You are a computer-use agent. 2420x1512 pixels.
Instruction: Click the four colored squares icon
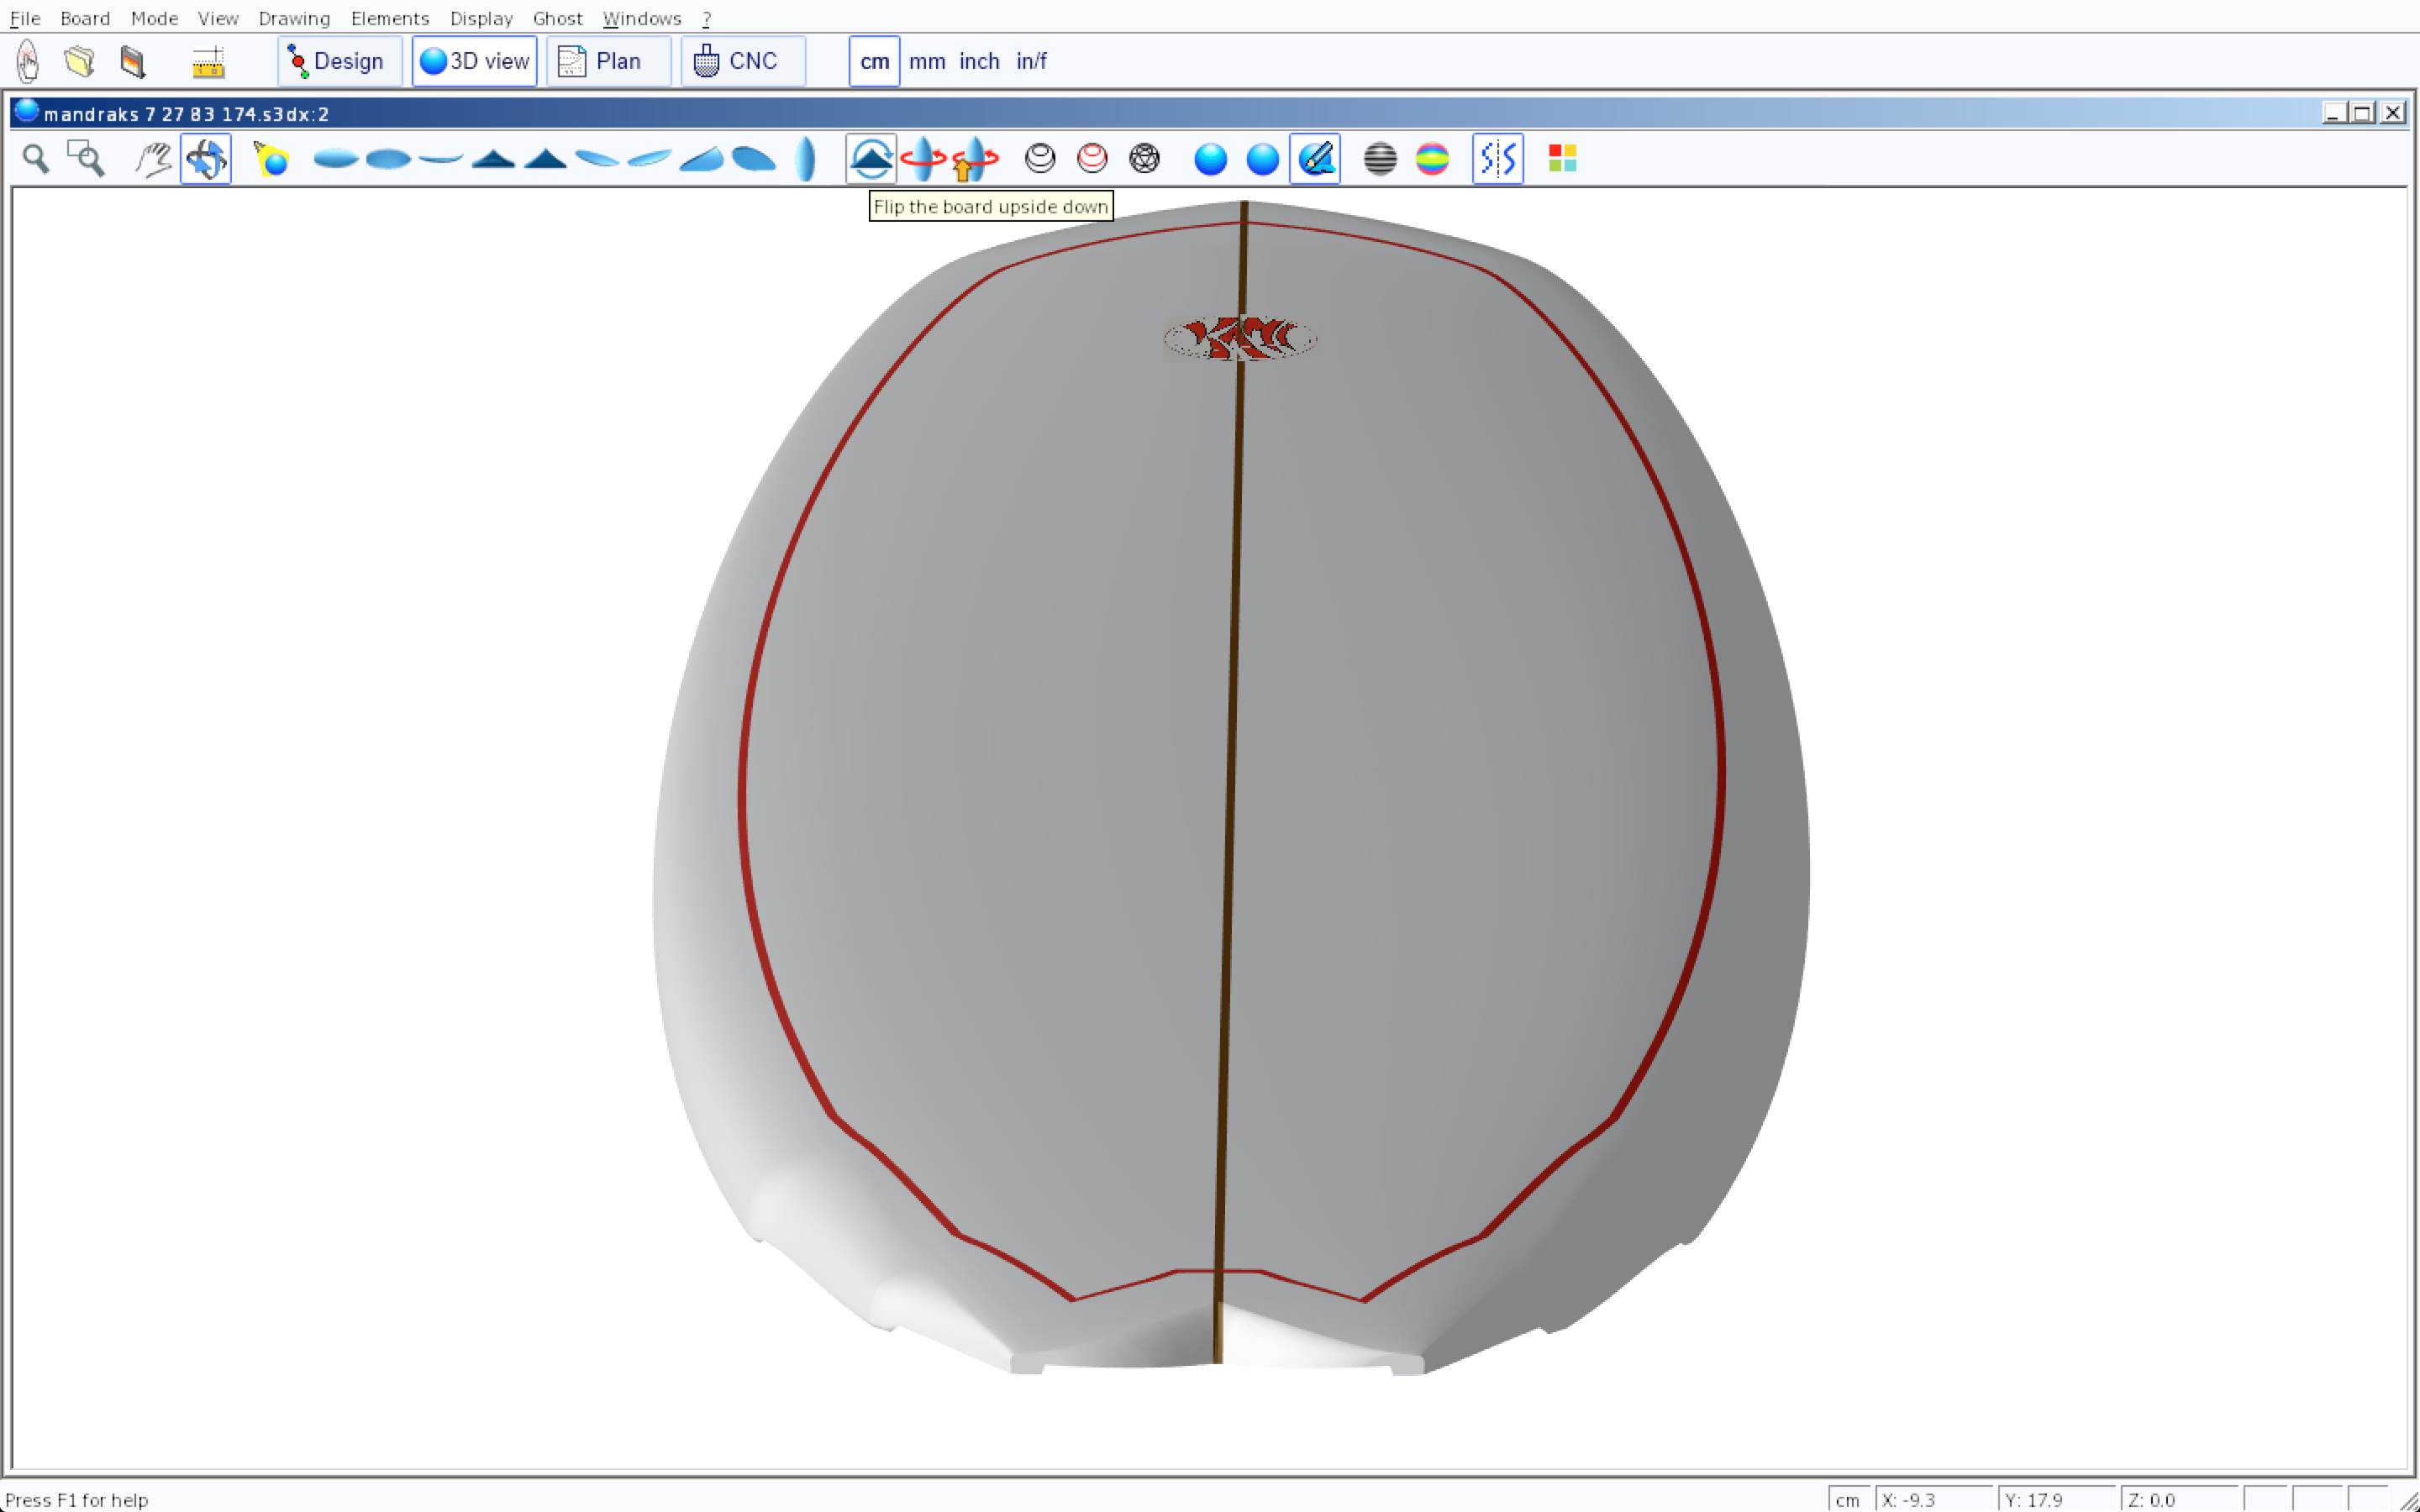1562,159
